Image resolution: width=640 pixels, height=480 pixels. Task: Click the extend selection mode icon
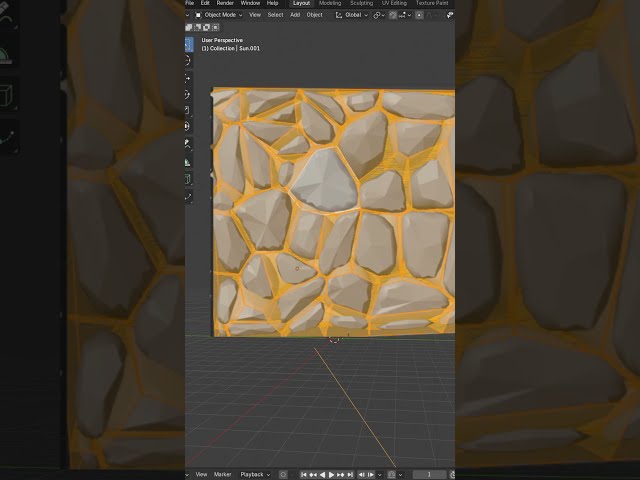click(x=198, y=27)
